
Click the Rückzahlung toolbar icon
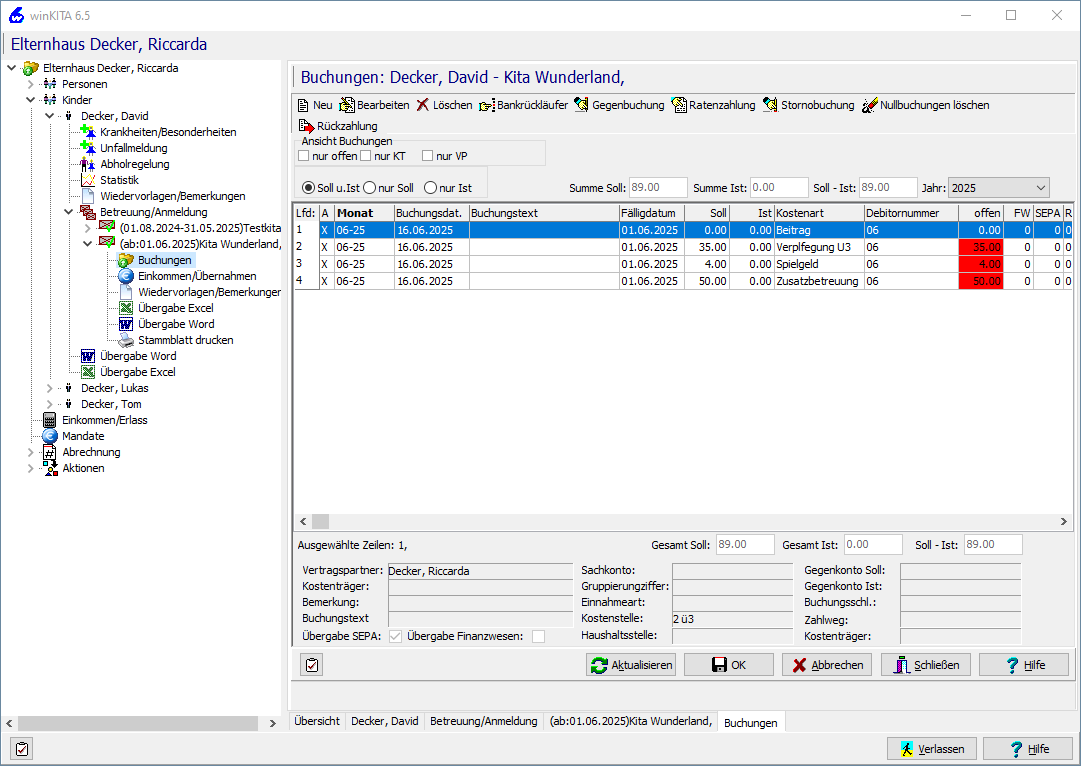[x=306, y=126]
